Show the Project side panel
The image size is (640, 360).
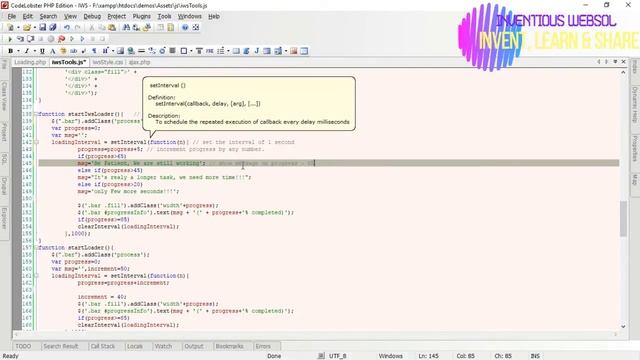coord(4,132)
